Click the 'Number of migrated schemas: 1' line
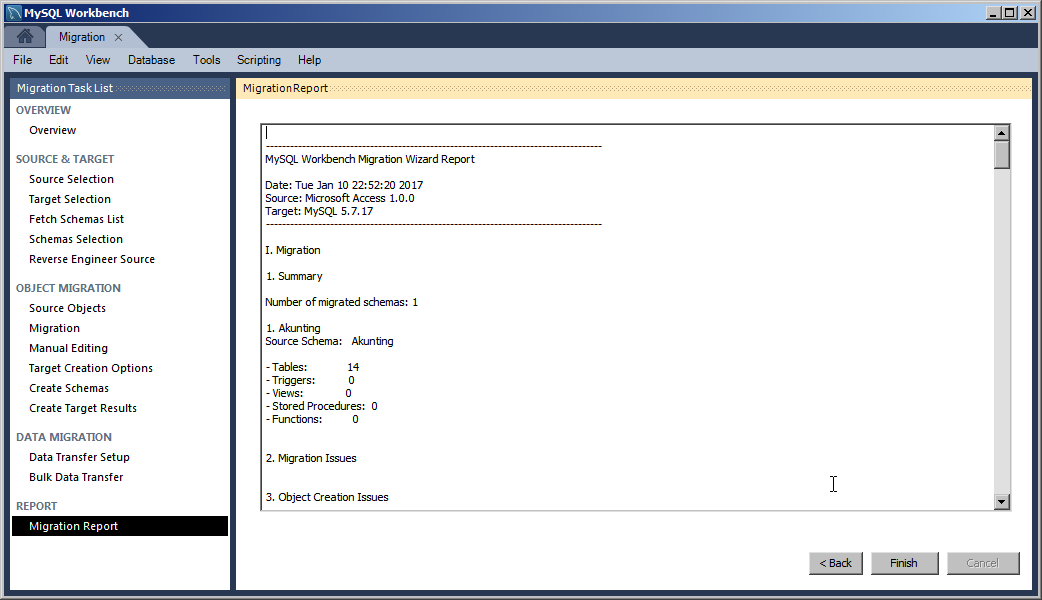Screen dimensions: 1042x600 [x=342, y=302]
